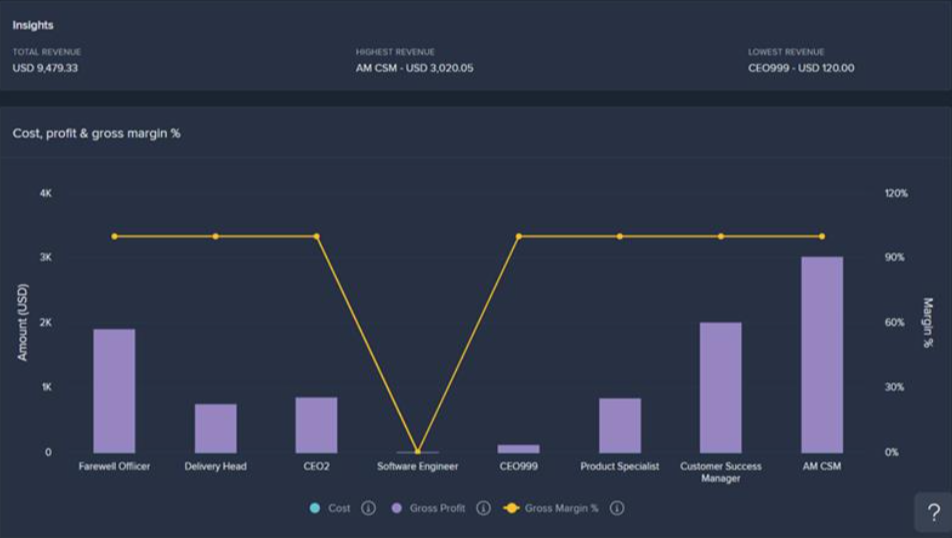
Task: Click the Farewell Officer bar
Action: 114,391
